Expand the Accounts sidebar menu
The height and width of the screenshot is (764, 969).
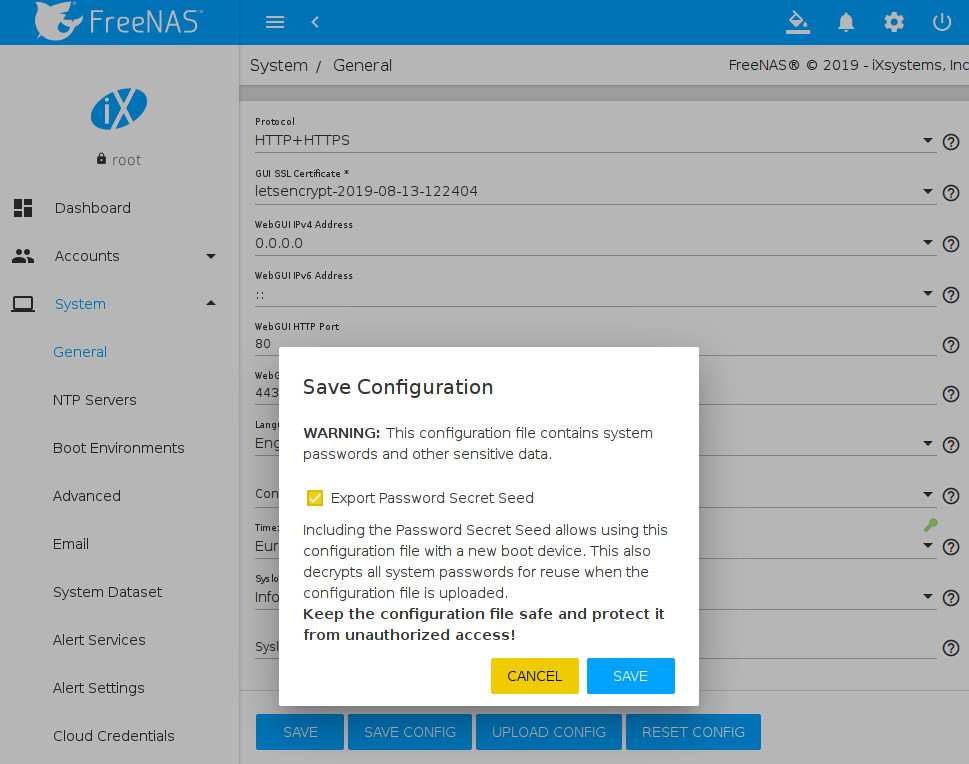tap(210, 256)
